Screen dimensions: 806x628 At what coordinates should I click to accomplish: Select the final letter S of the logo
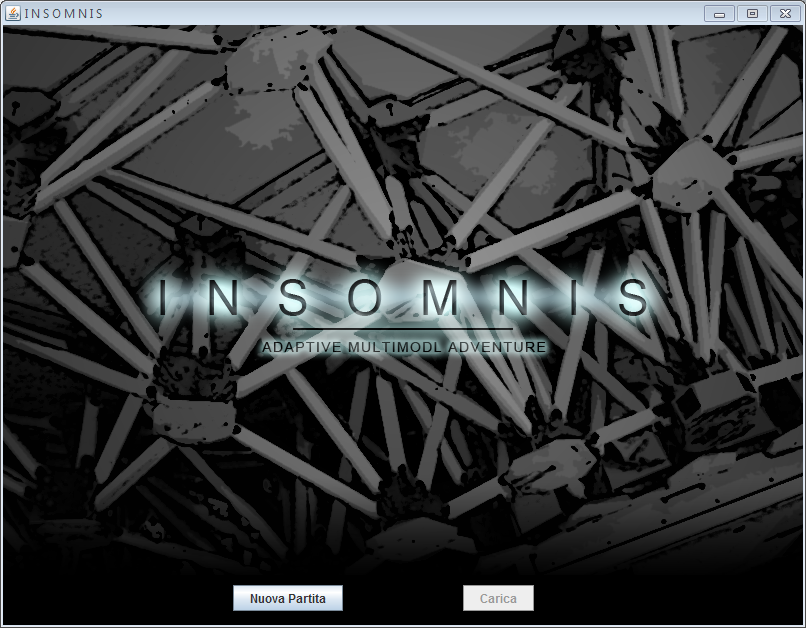point(632,298)
